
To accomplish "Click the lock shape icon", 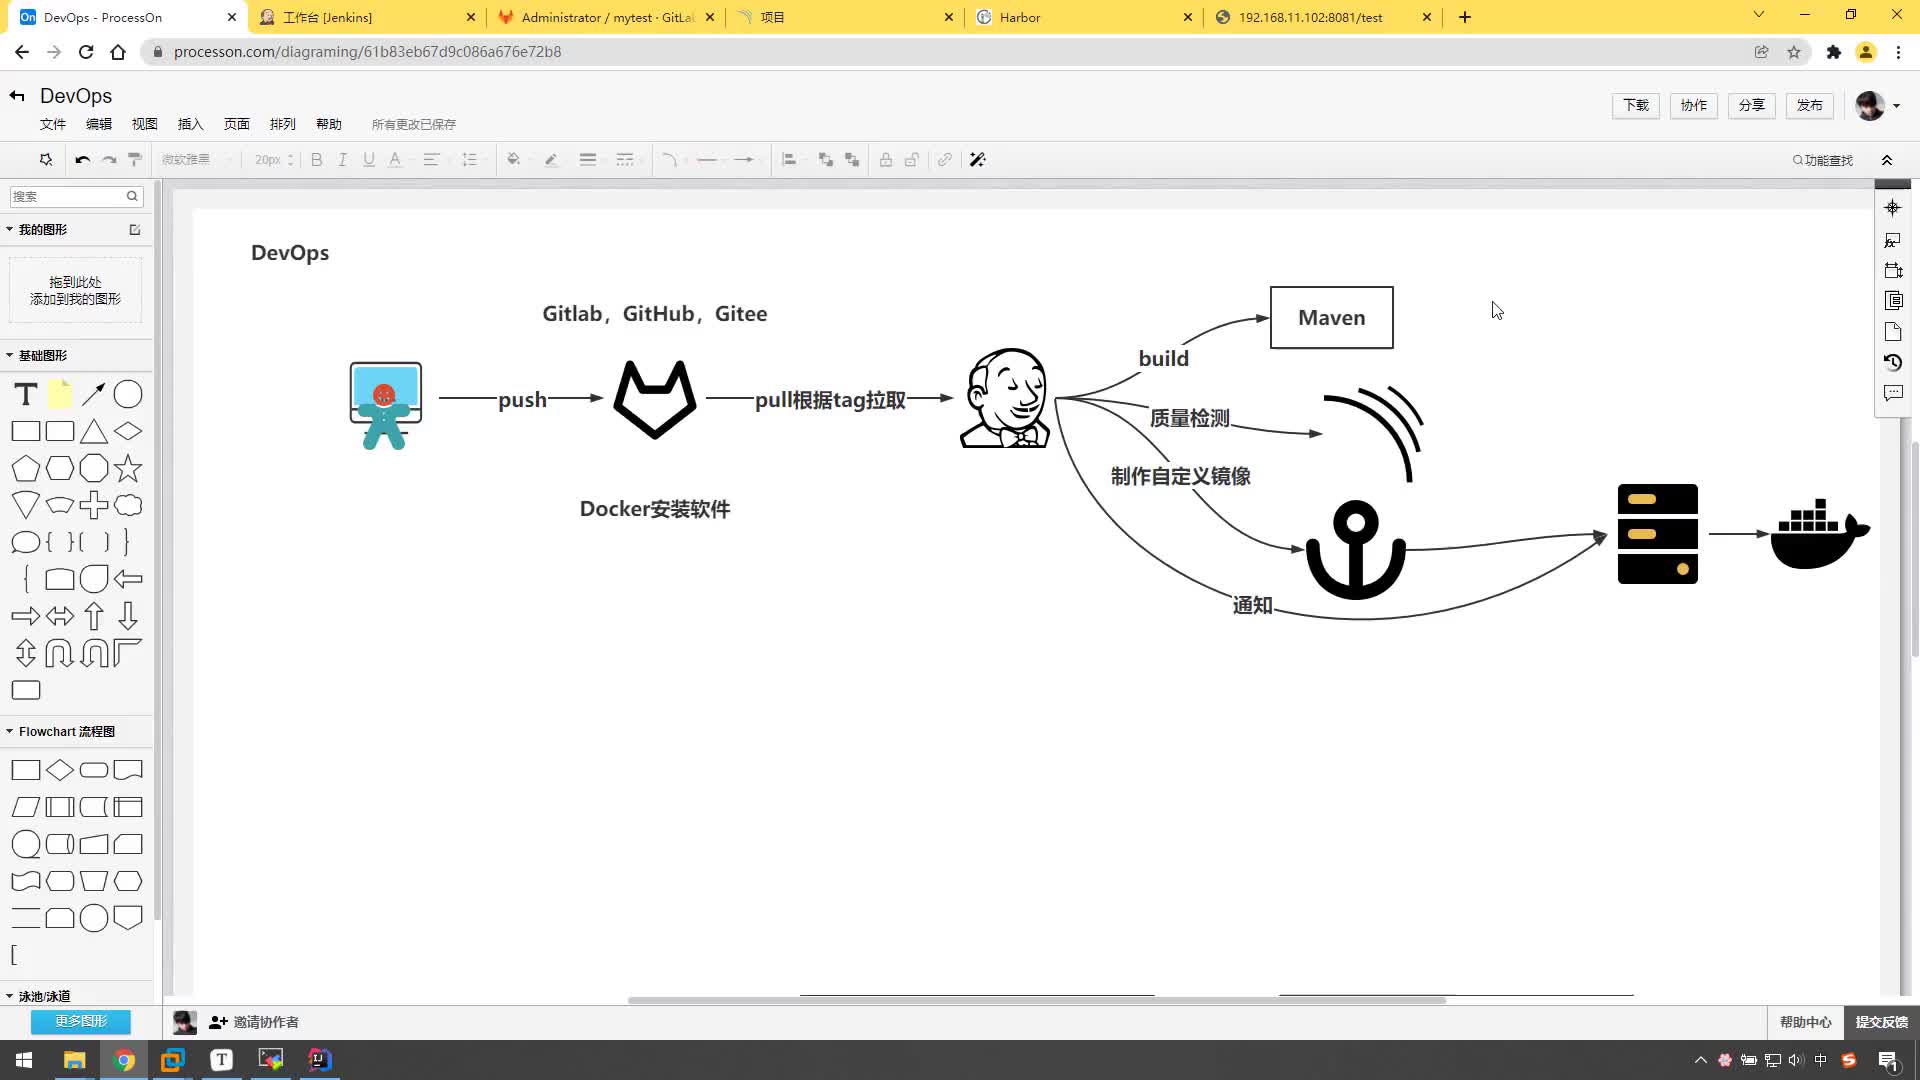I will tap(886, 160).
